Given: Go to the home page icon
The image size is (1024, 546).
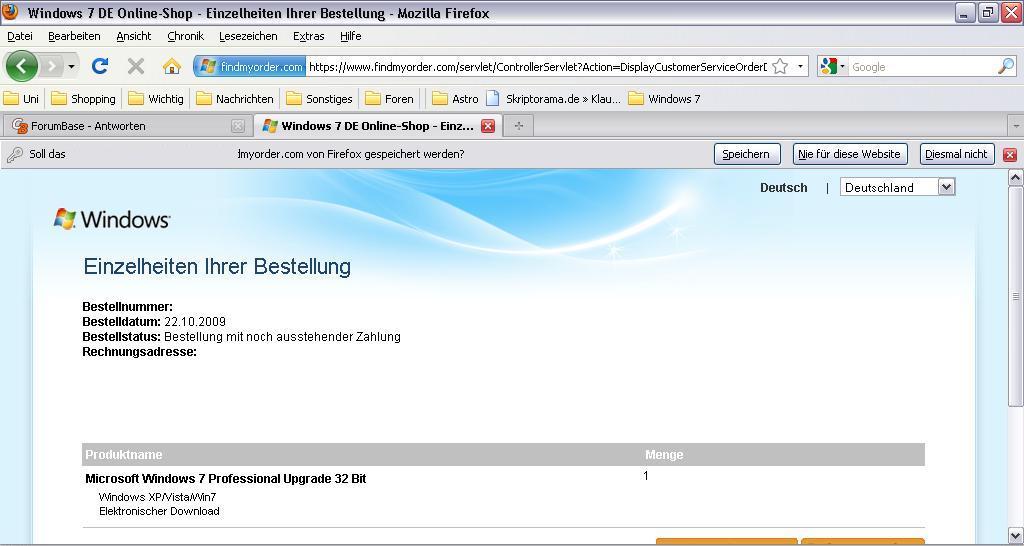Looking at the screenshot, I should tap(172, 66).
